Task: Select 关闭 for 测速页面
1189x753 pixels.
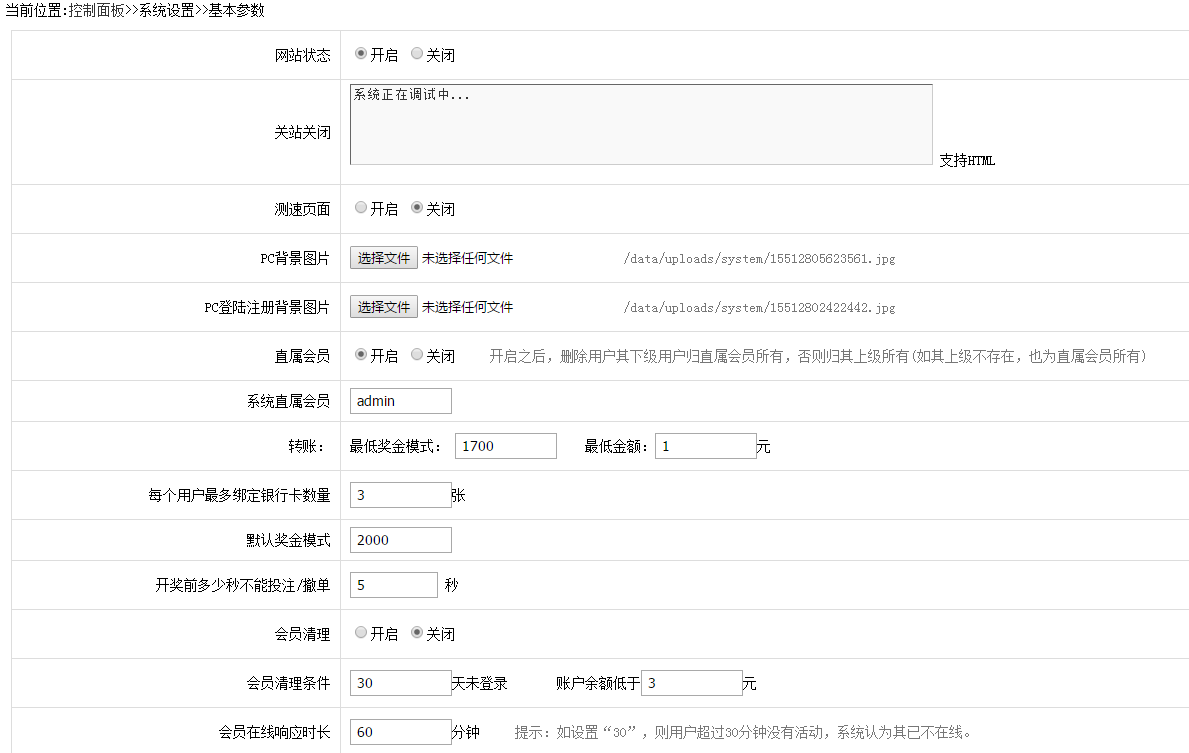Action: click(x=417, y=208)
